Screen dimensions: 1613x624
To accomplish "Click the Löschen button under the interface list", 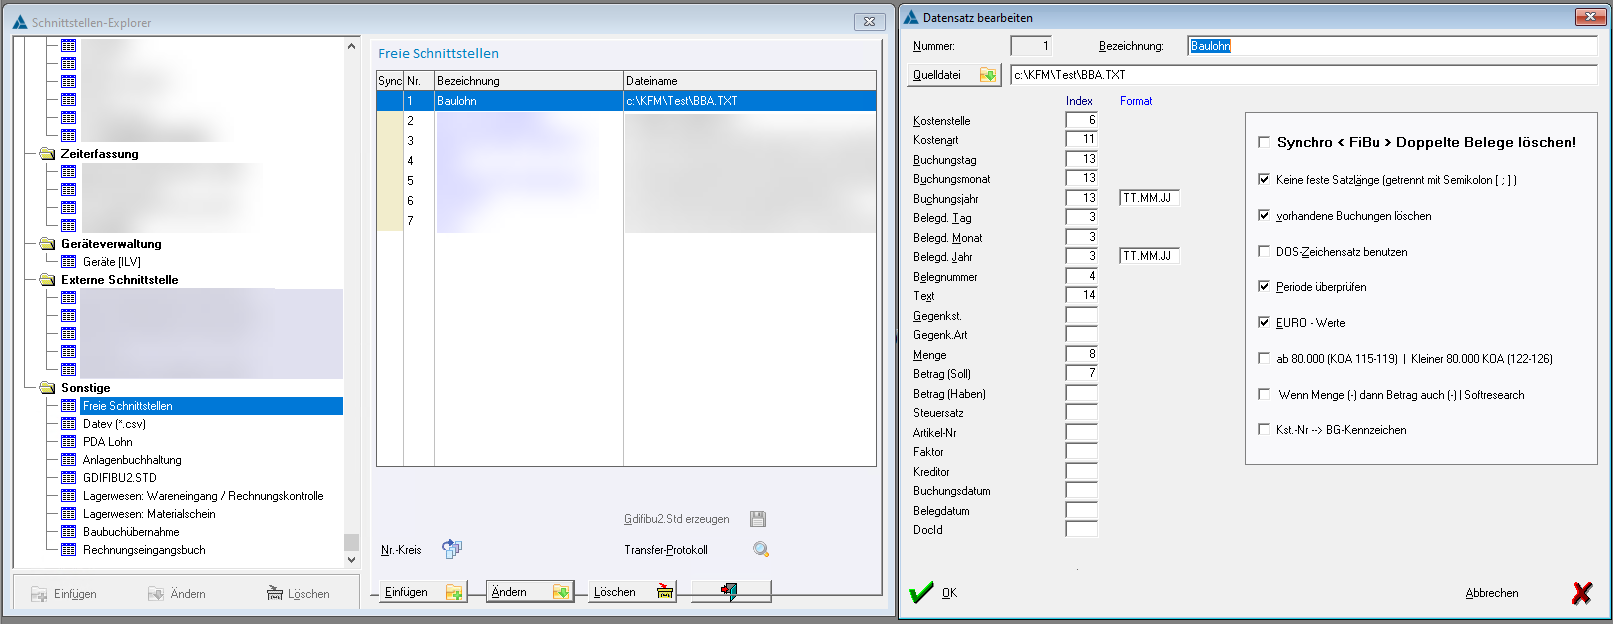I will pos(633,592).
